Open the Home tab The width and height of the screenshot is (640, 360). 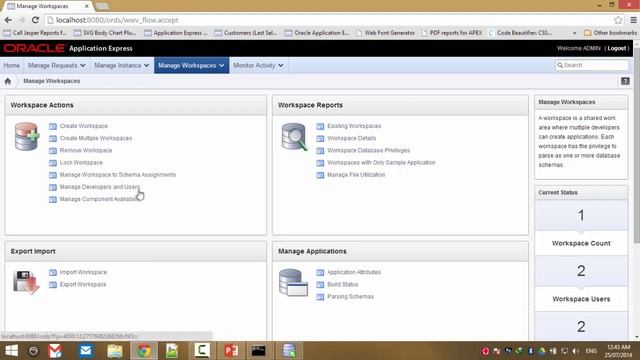[11, 65]
